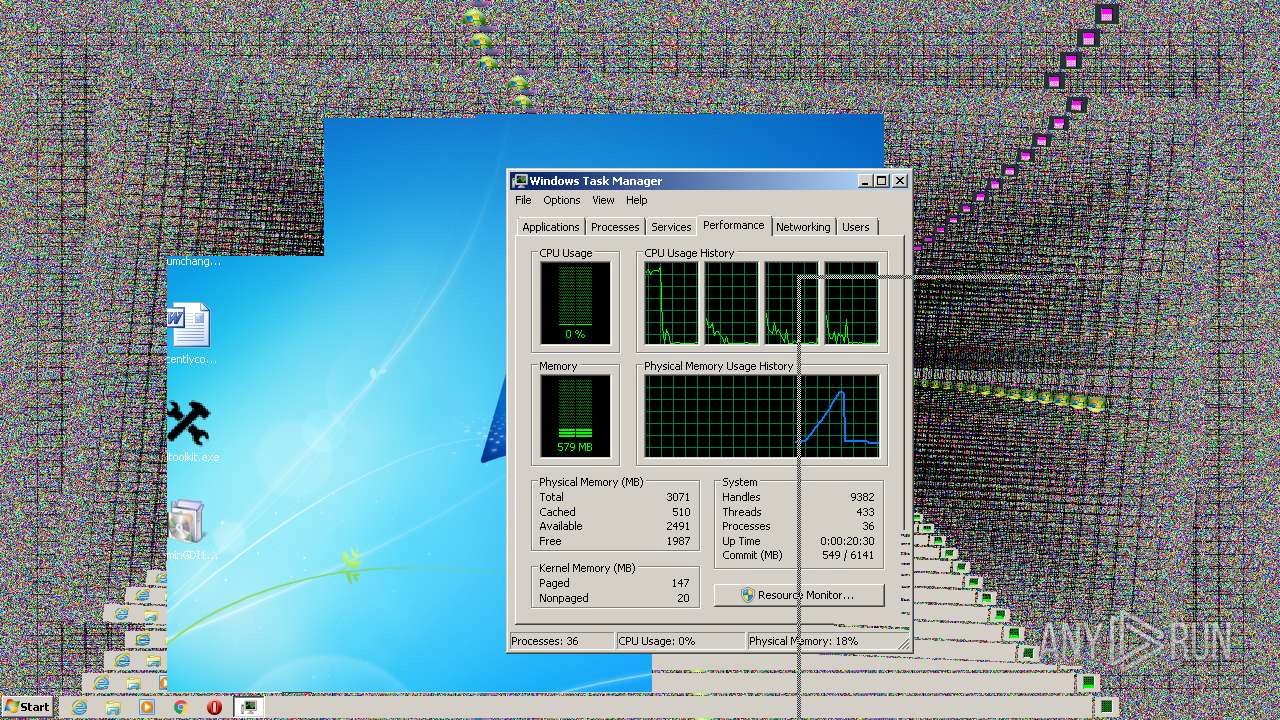Image resolution: width=1280 pixels, height=720 pixels.
Task: Open the Options menu
Action: (562, 200)
